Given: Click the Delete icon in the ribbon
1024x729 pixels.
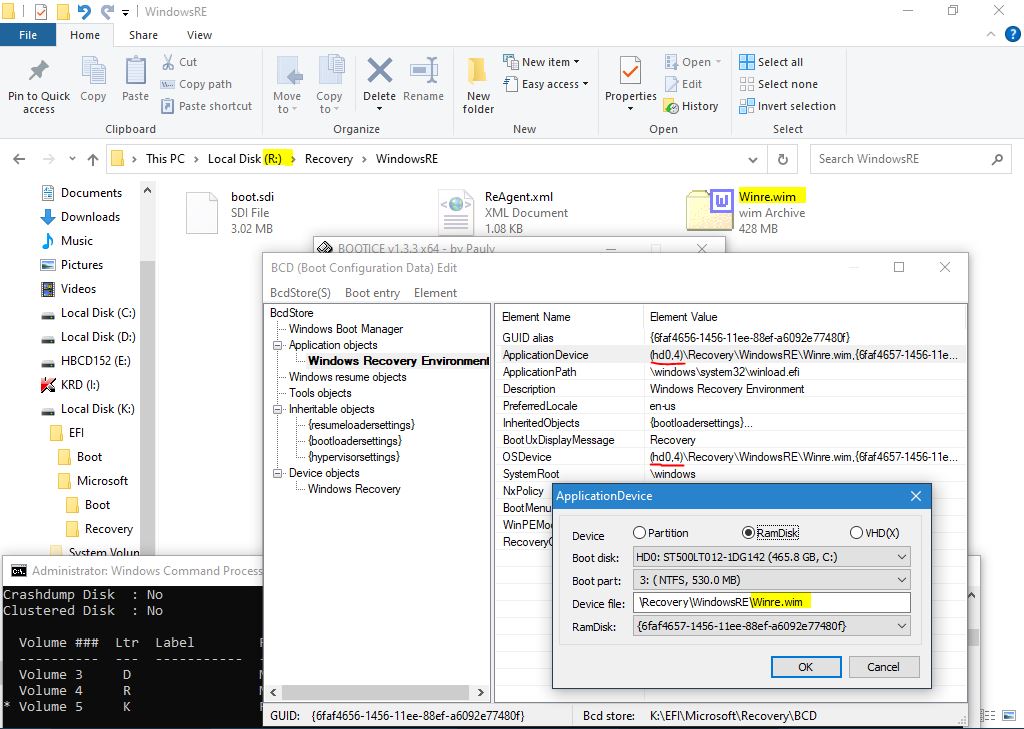Looking at the screenshot, I should (379, 73).
